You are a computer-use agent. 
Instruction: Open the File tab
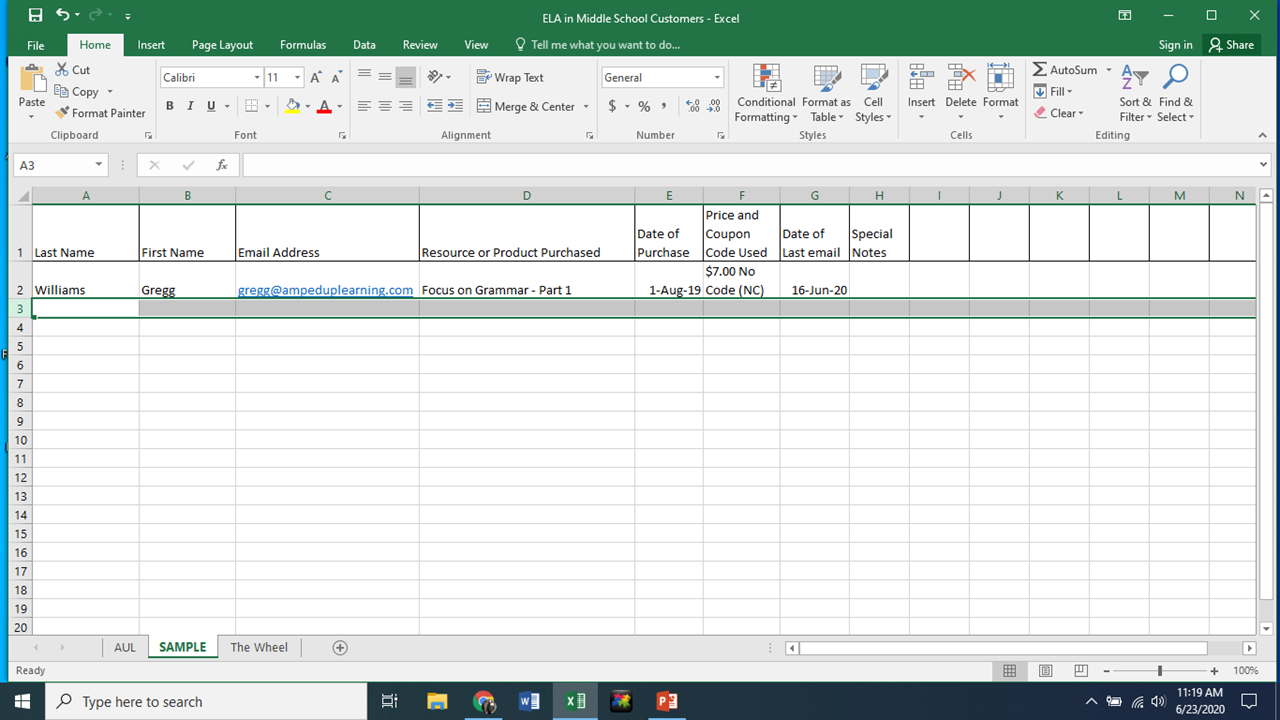click(36, 45)
